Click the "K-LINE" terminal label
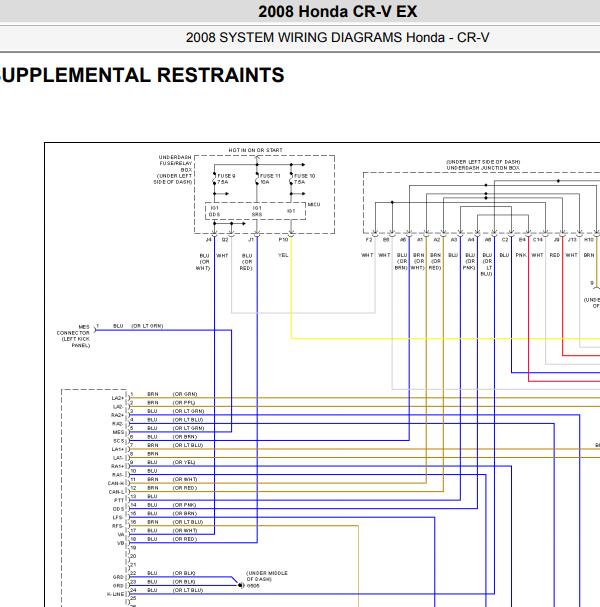600x607 pixels. [x=115, y=594]
